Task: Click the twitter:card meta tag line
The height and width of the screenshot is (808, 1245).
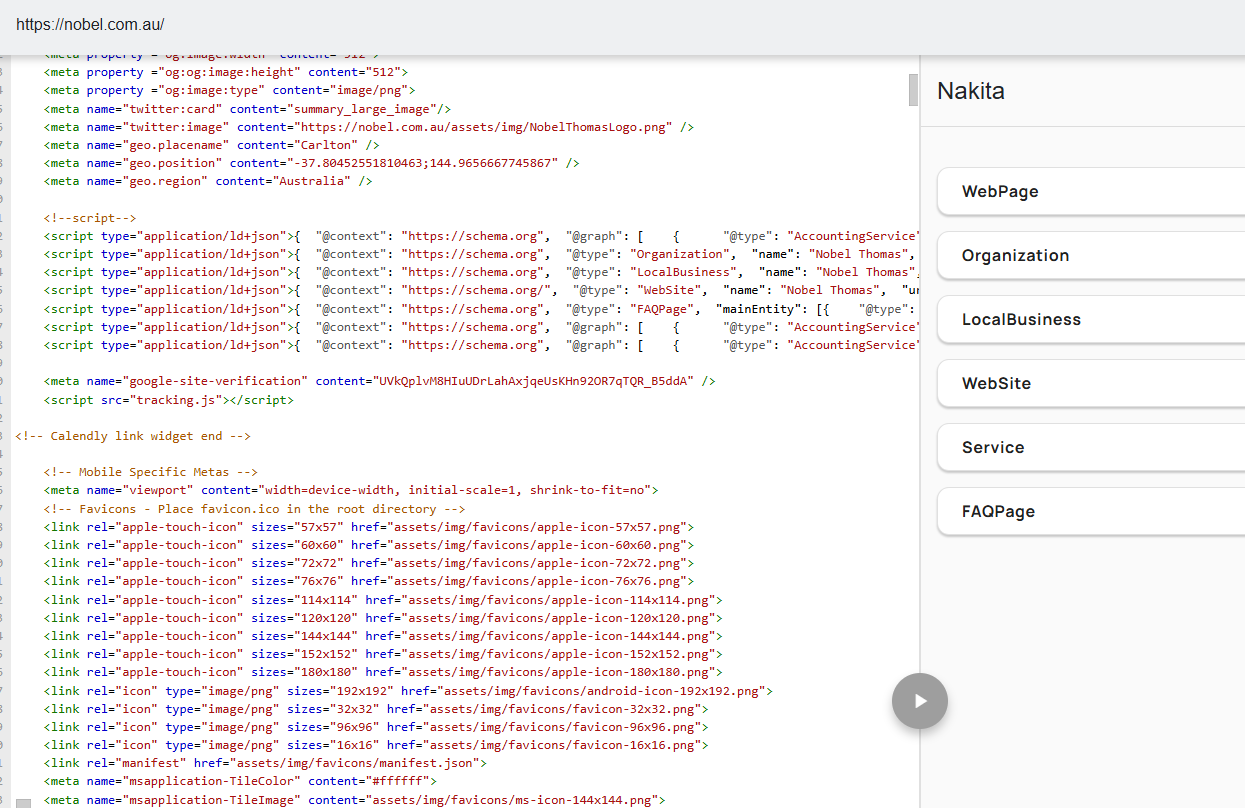Action: (x=247, y=109)
